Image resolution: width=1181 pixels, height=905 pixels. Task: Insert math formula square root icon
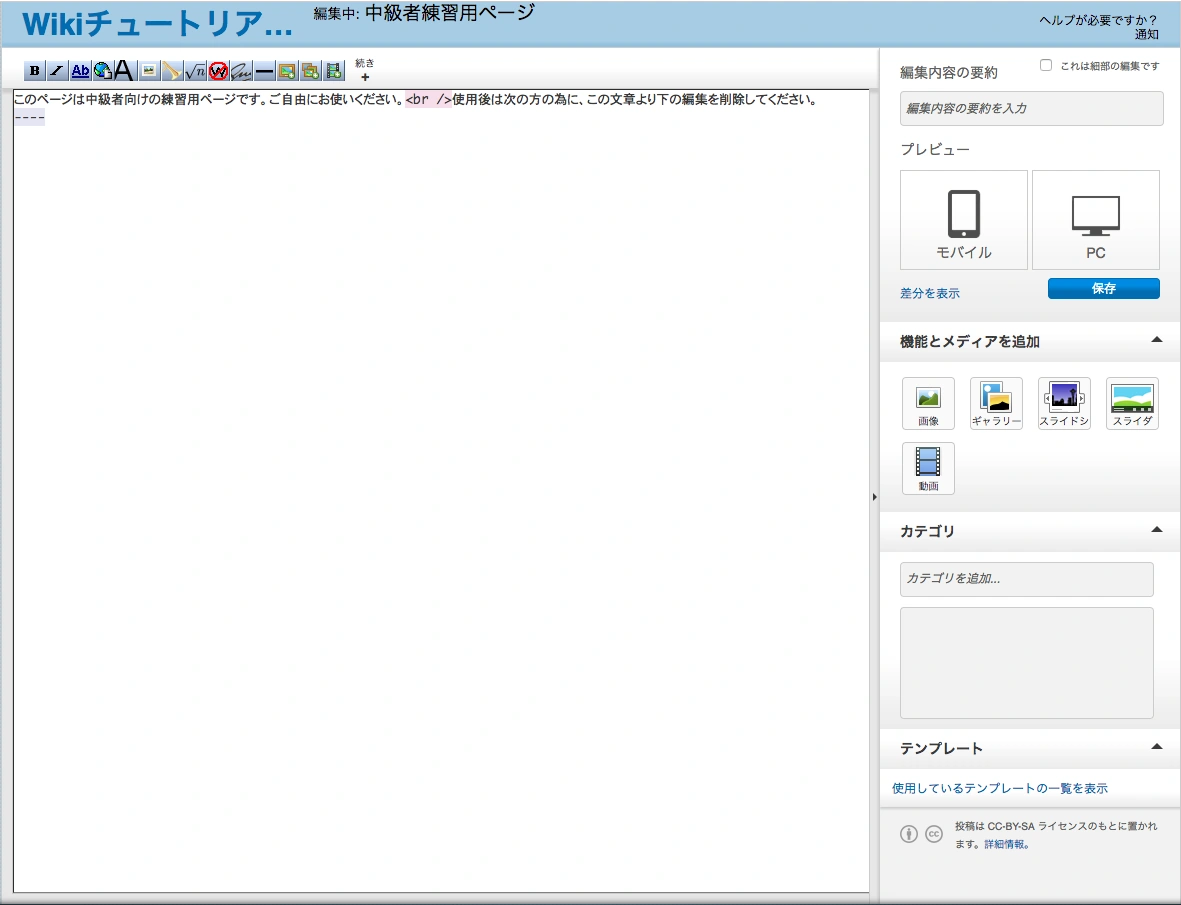click(195, 71)
